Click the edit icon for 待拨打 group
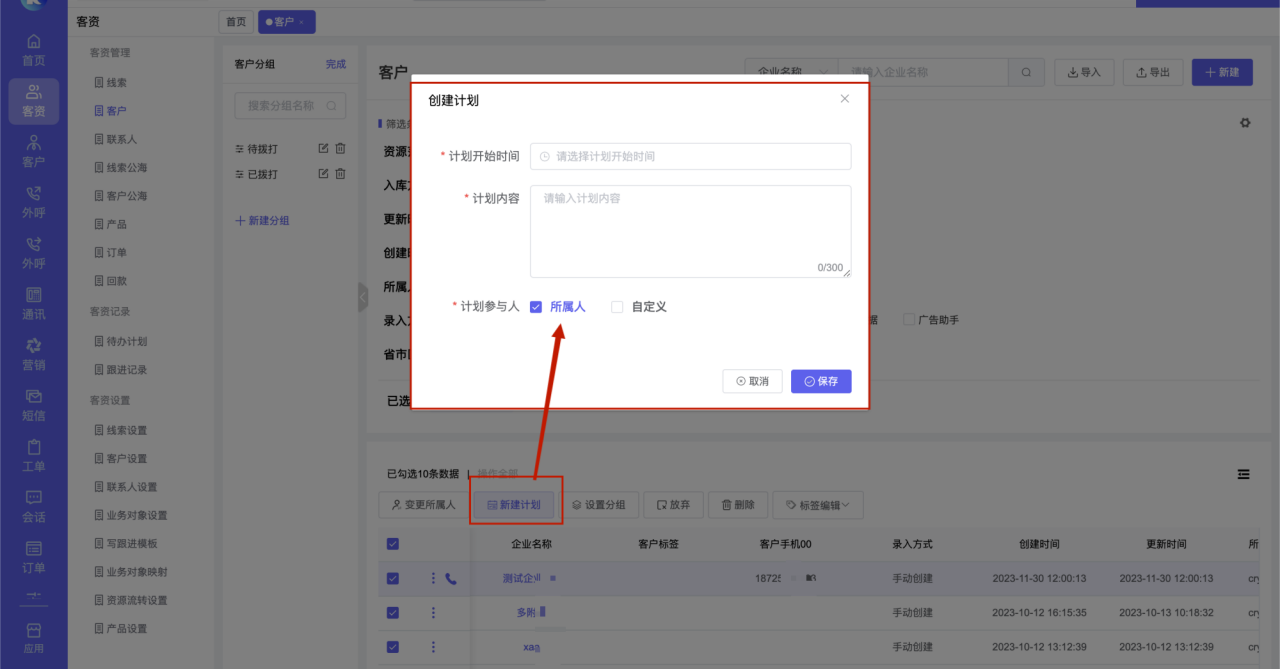Screen dimensions: 1280x669 (323, 149)
